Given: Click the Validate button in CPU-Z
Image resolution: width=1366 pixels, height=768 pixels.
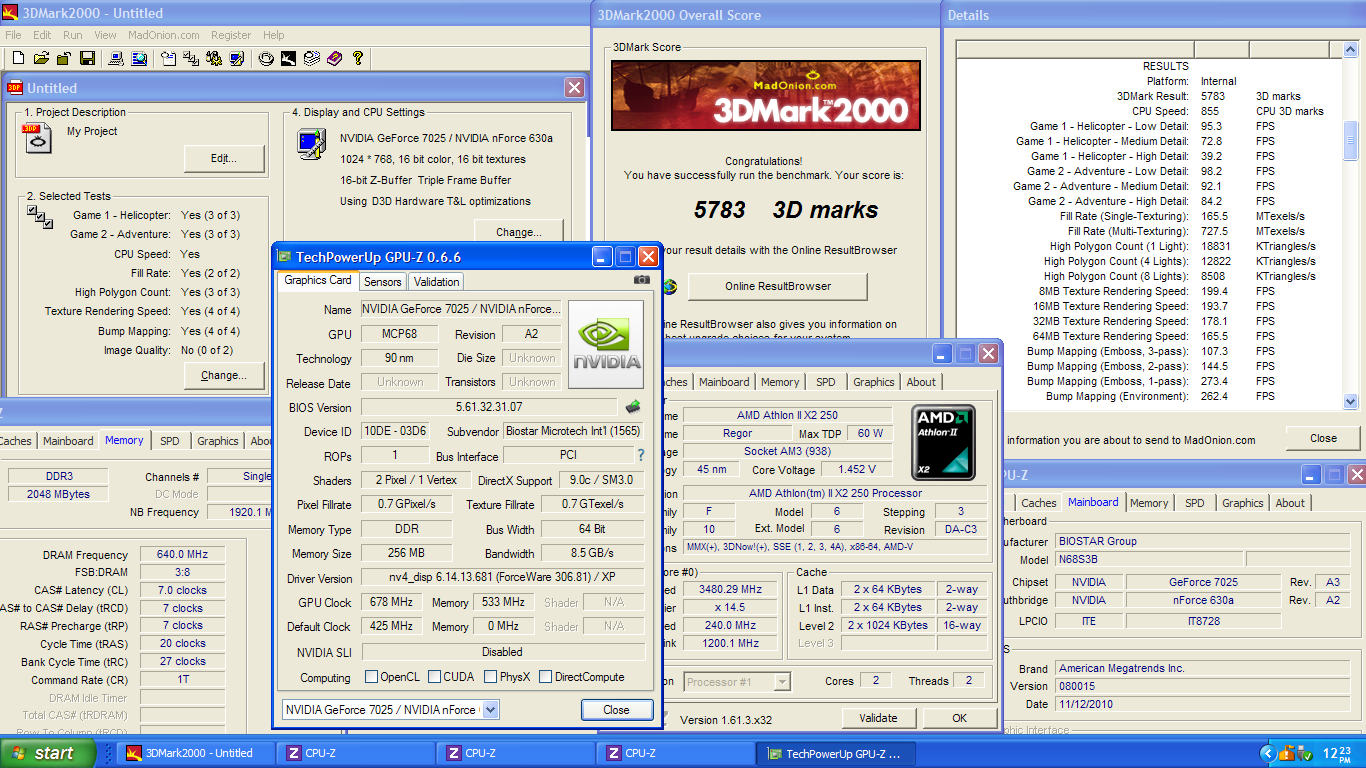Looking at the screenshot, I should click(878, 718).
